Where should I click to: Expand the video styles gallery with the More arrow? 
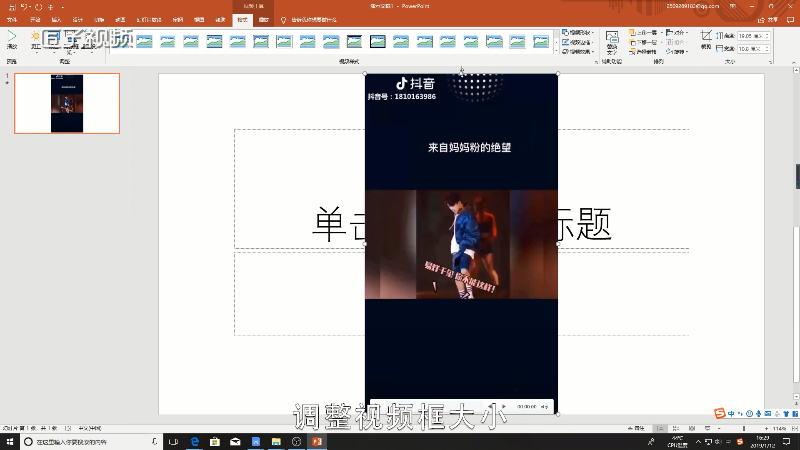click(x=556, y=48)
